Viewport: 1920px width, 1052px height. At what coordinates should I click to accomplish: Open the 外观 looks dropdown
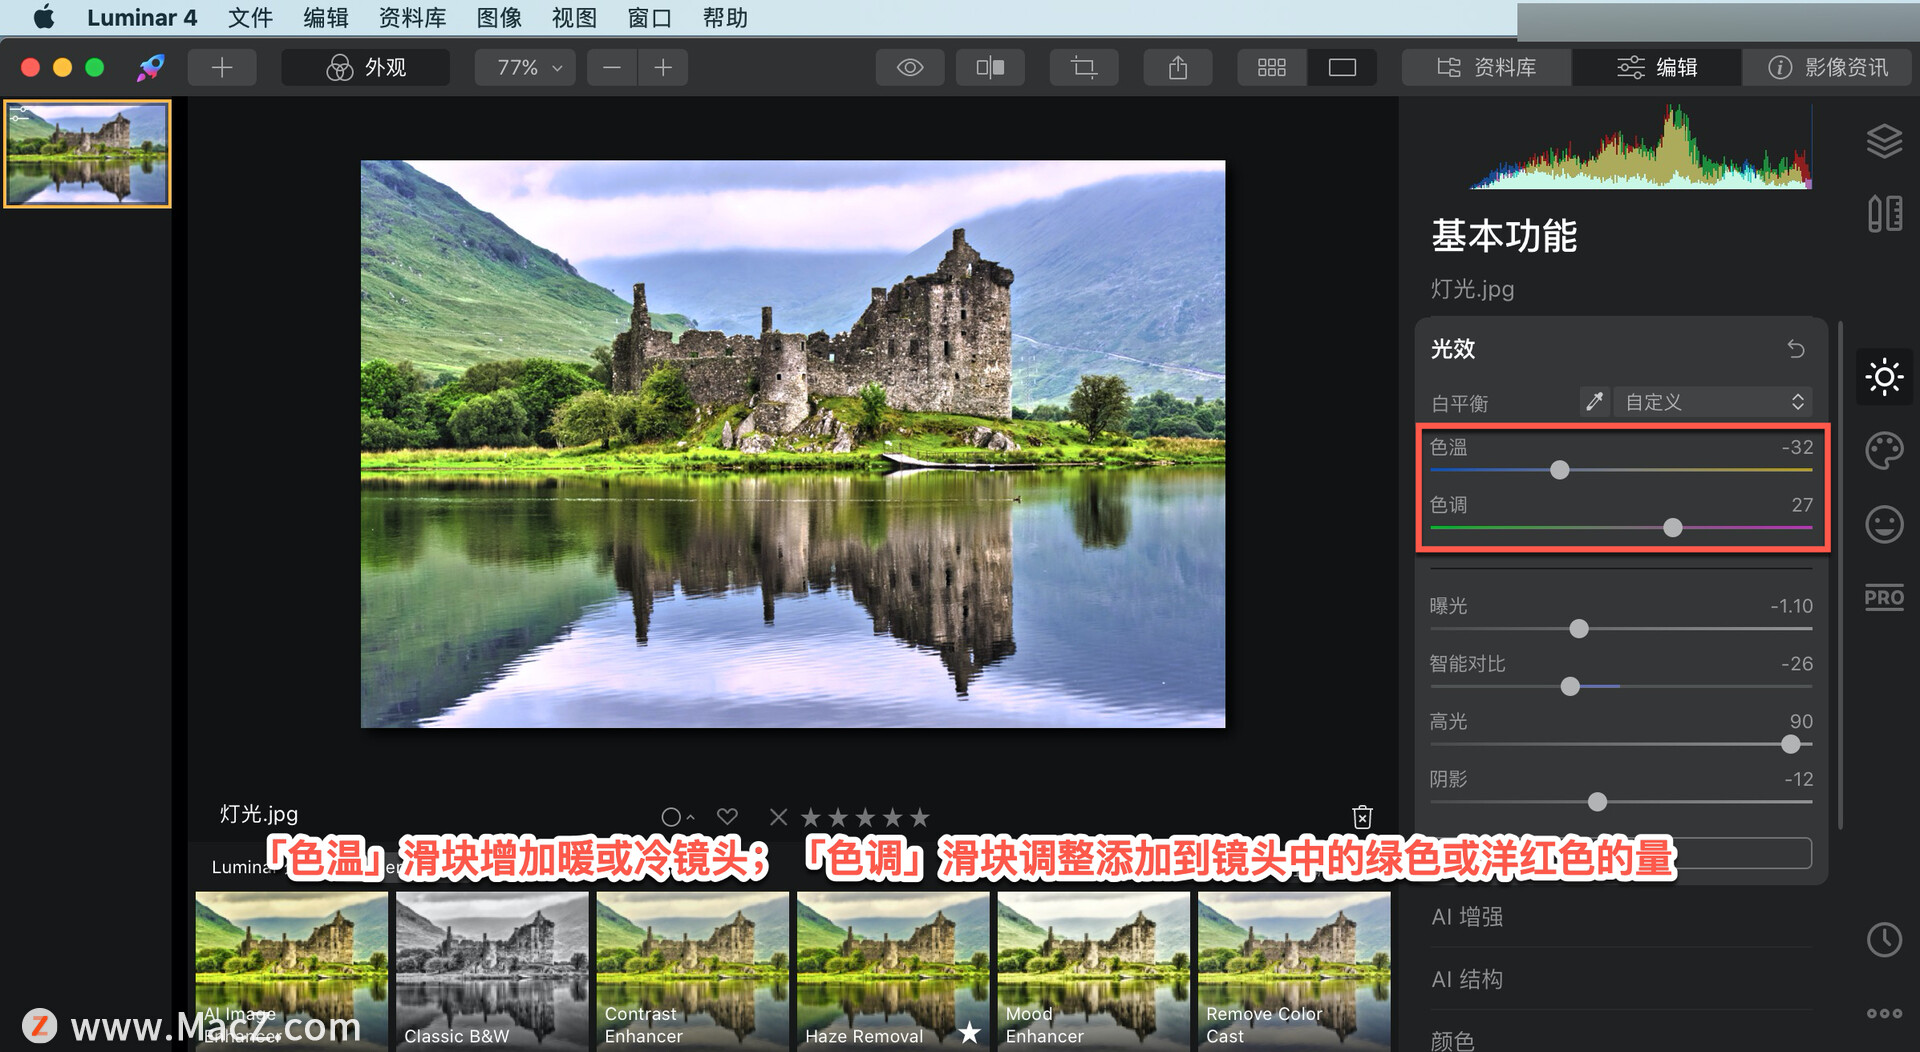pyautogui.click(x=365, y=67)
